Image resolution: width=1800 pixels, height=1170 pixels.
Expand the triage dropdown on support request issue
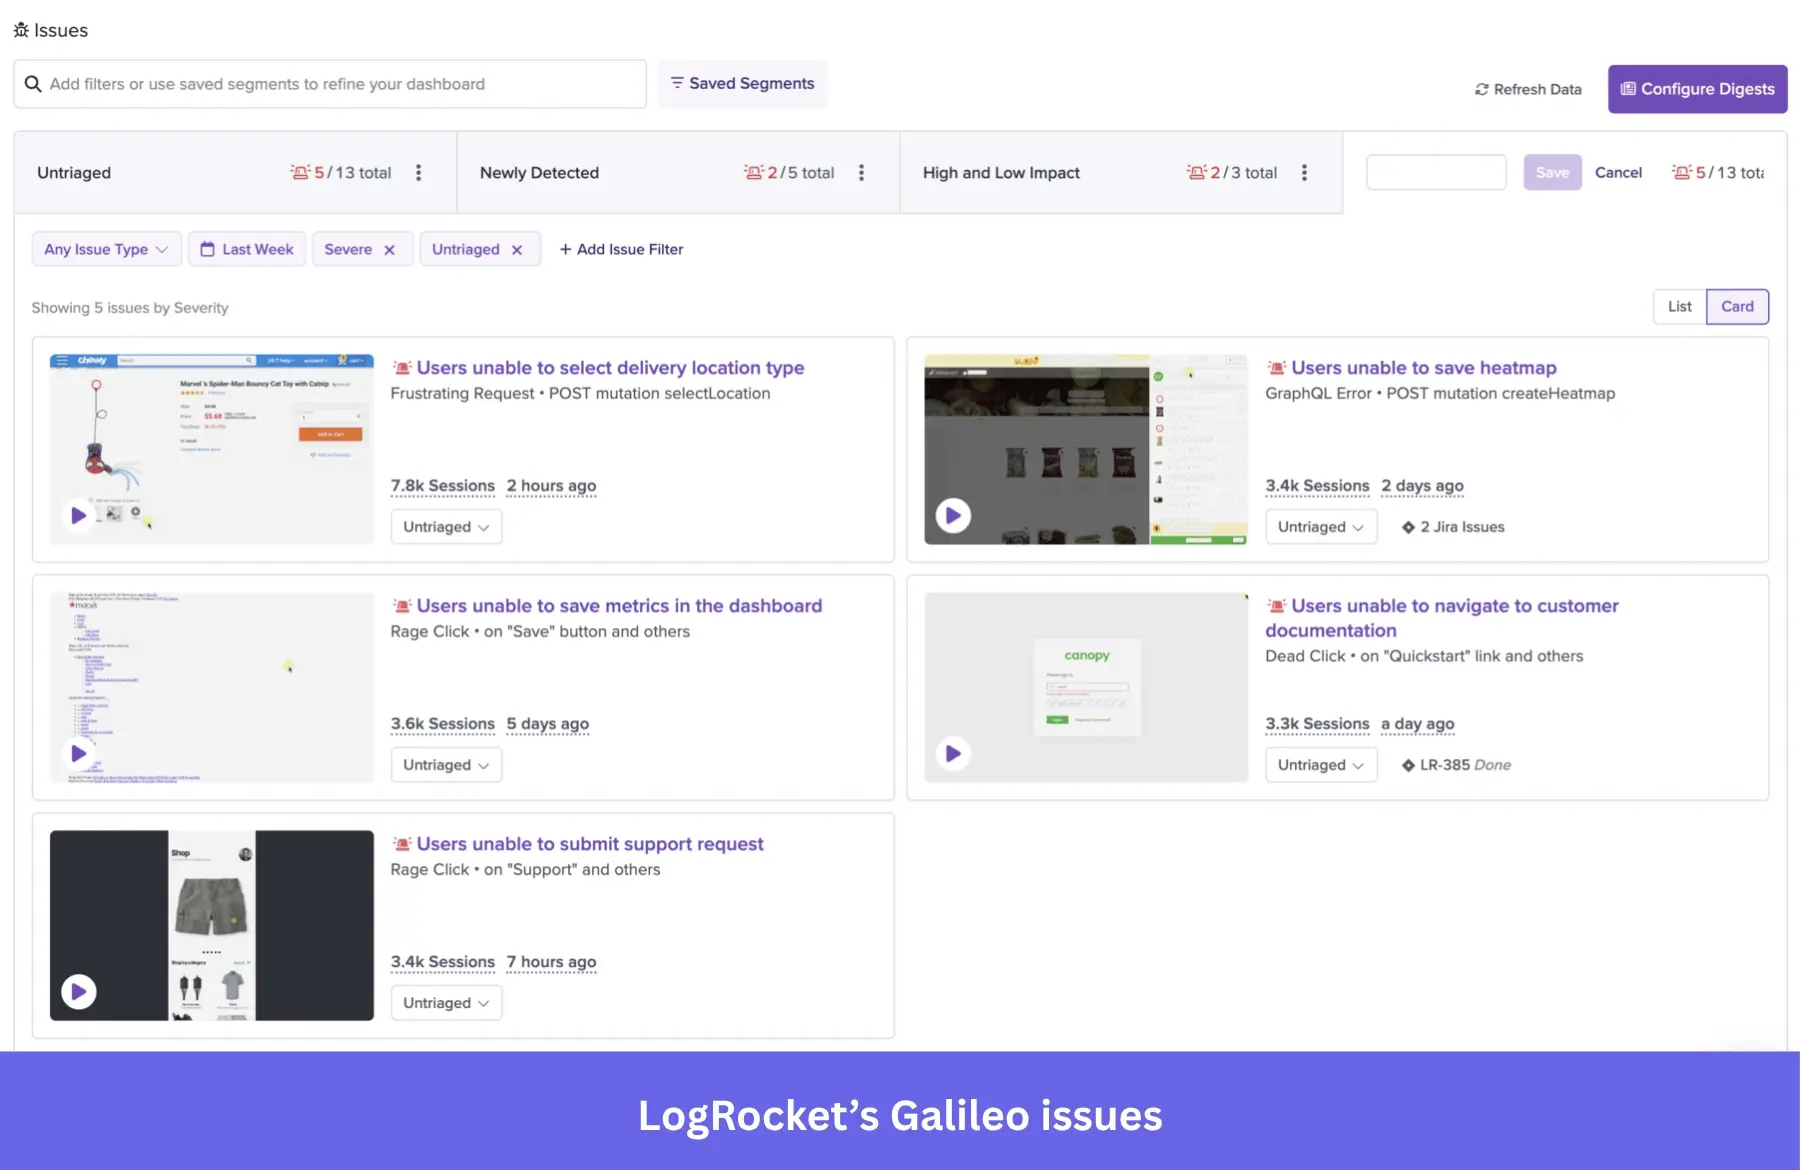coord(446,1002)
